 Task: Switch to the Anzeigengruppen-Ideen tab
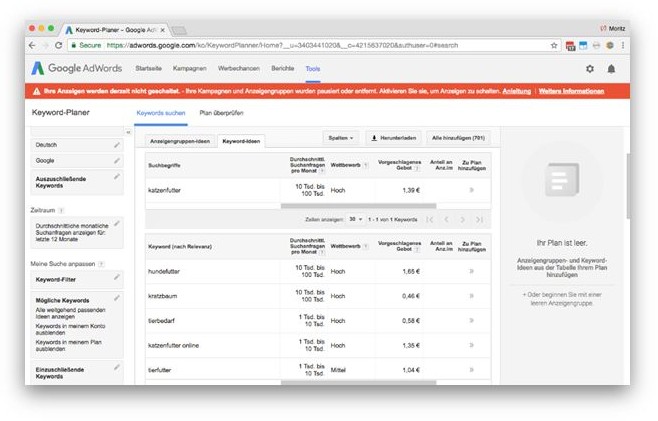[x=179, y=142]
